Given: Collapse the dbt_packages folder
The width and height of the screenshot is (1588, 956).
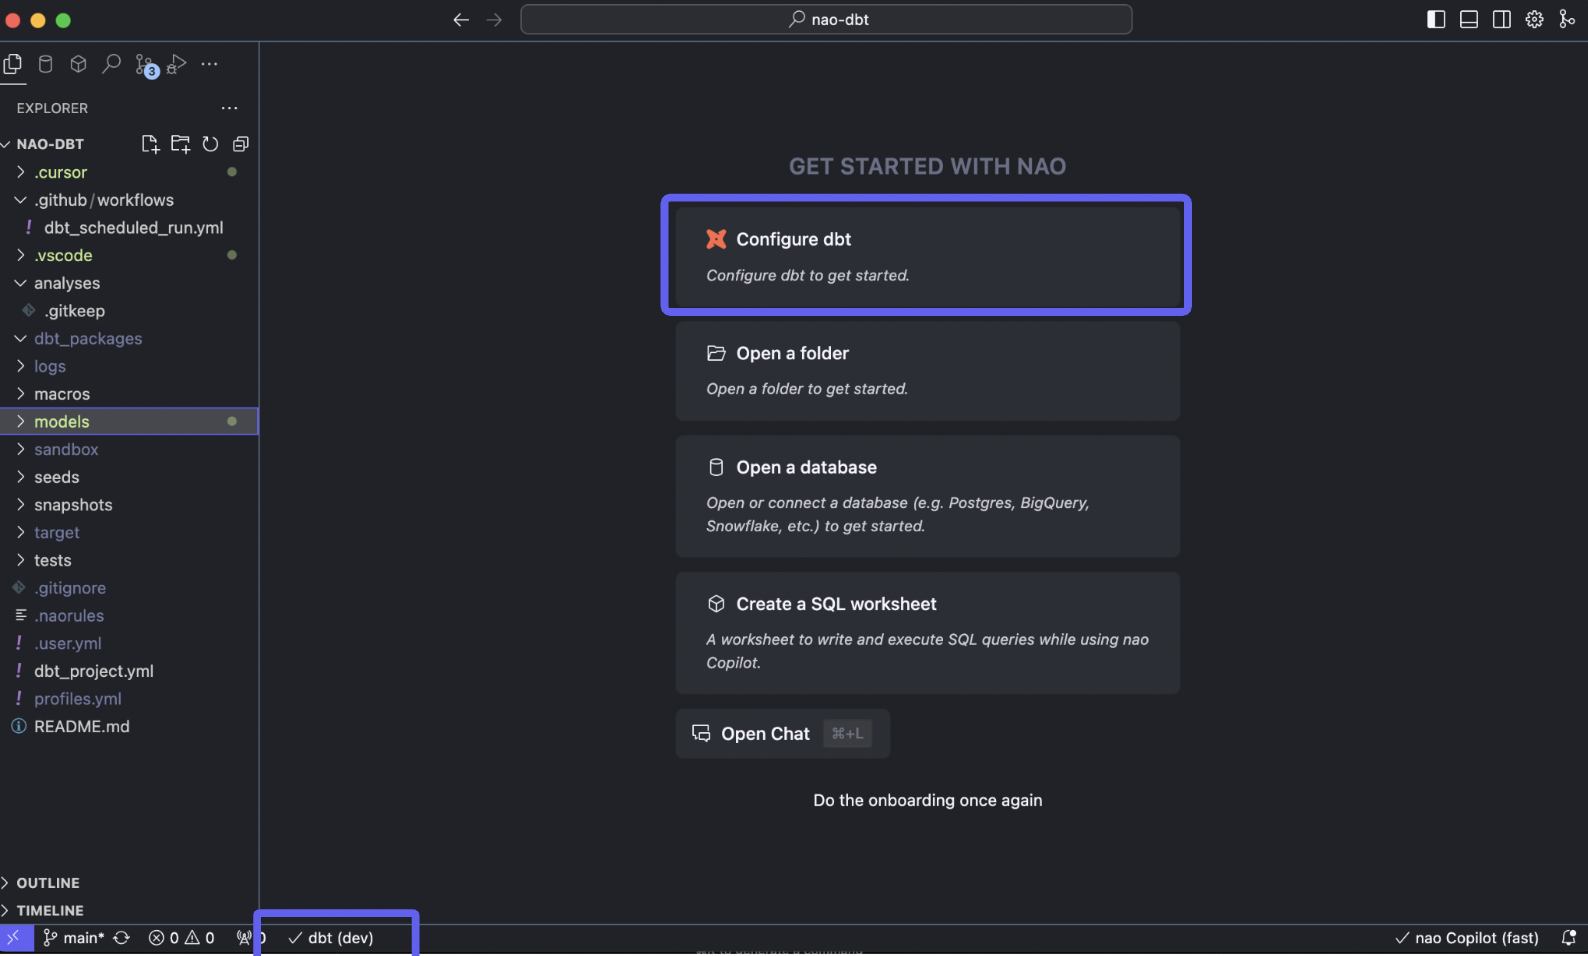Looking at the screenshot, I should point(129,339).
